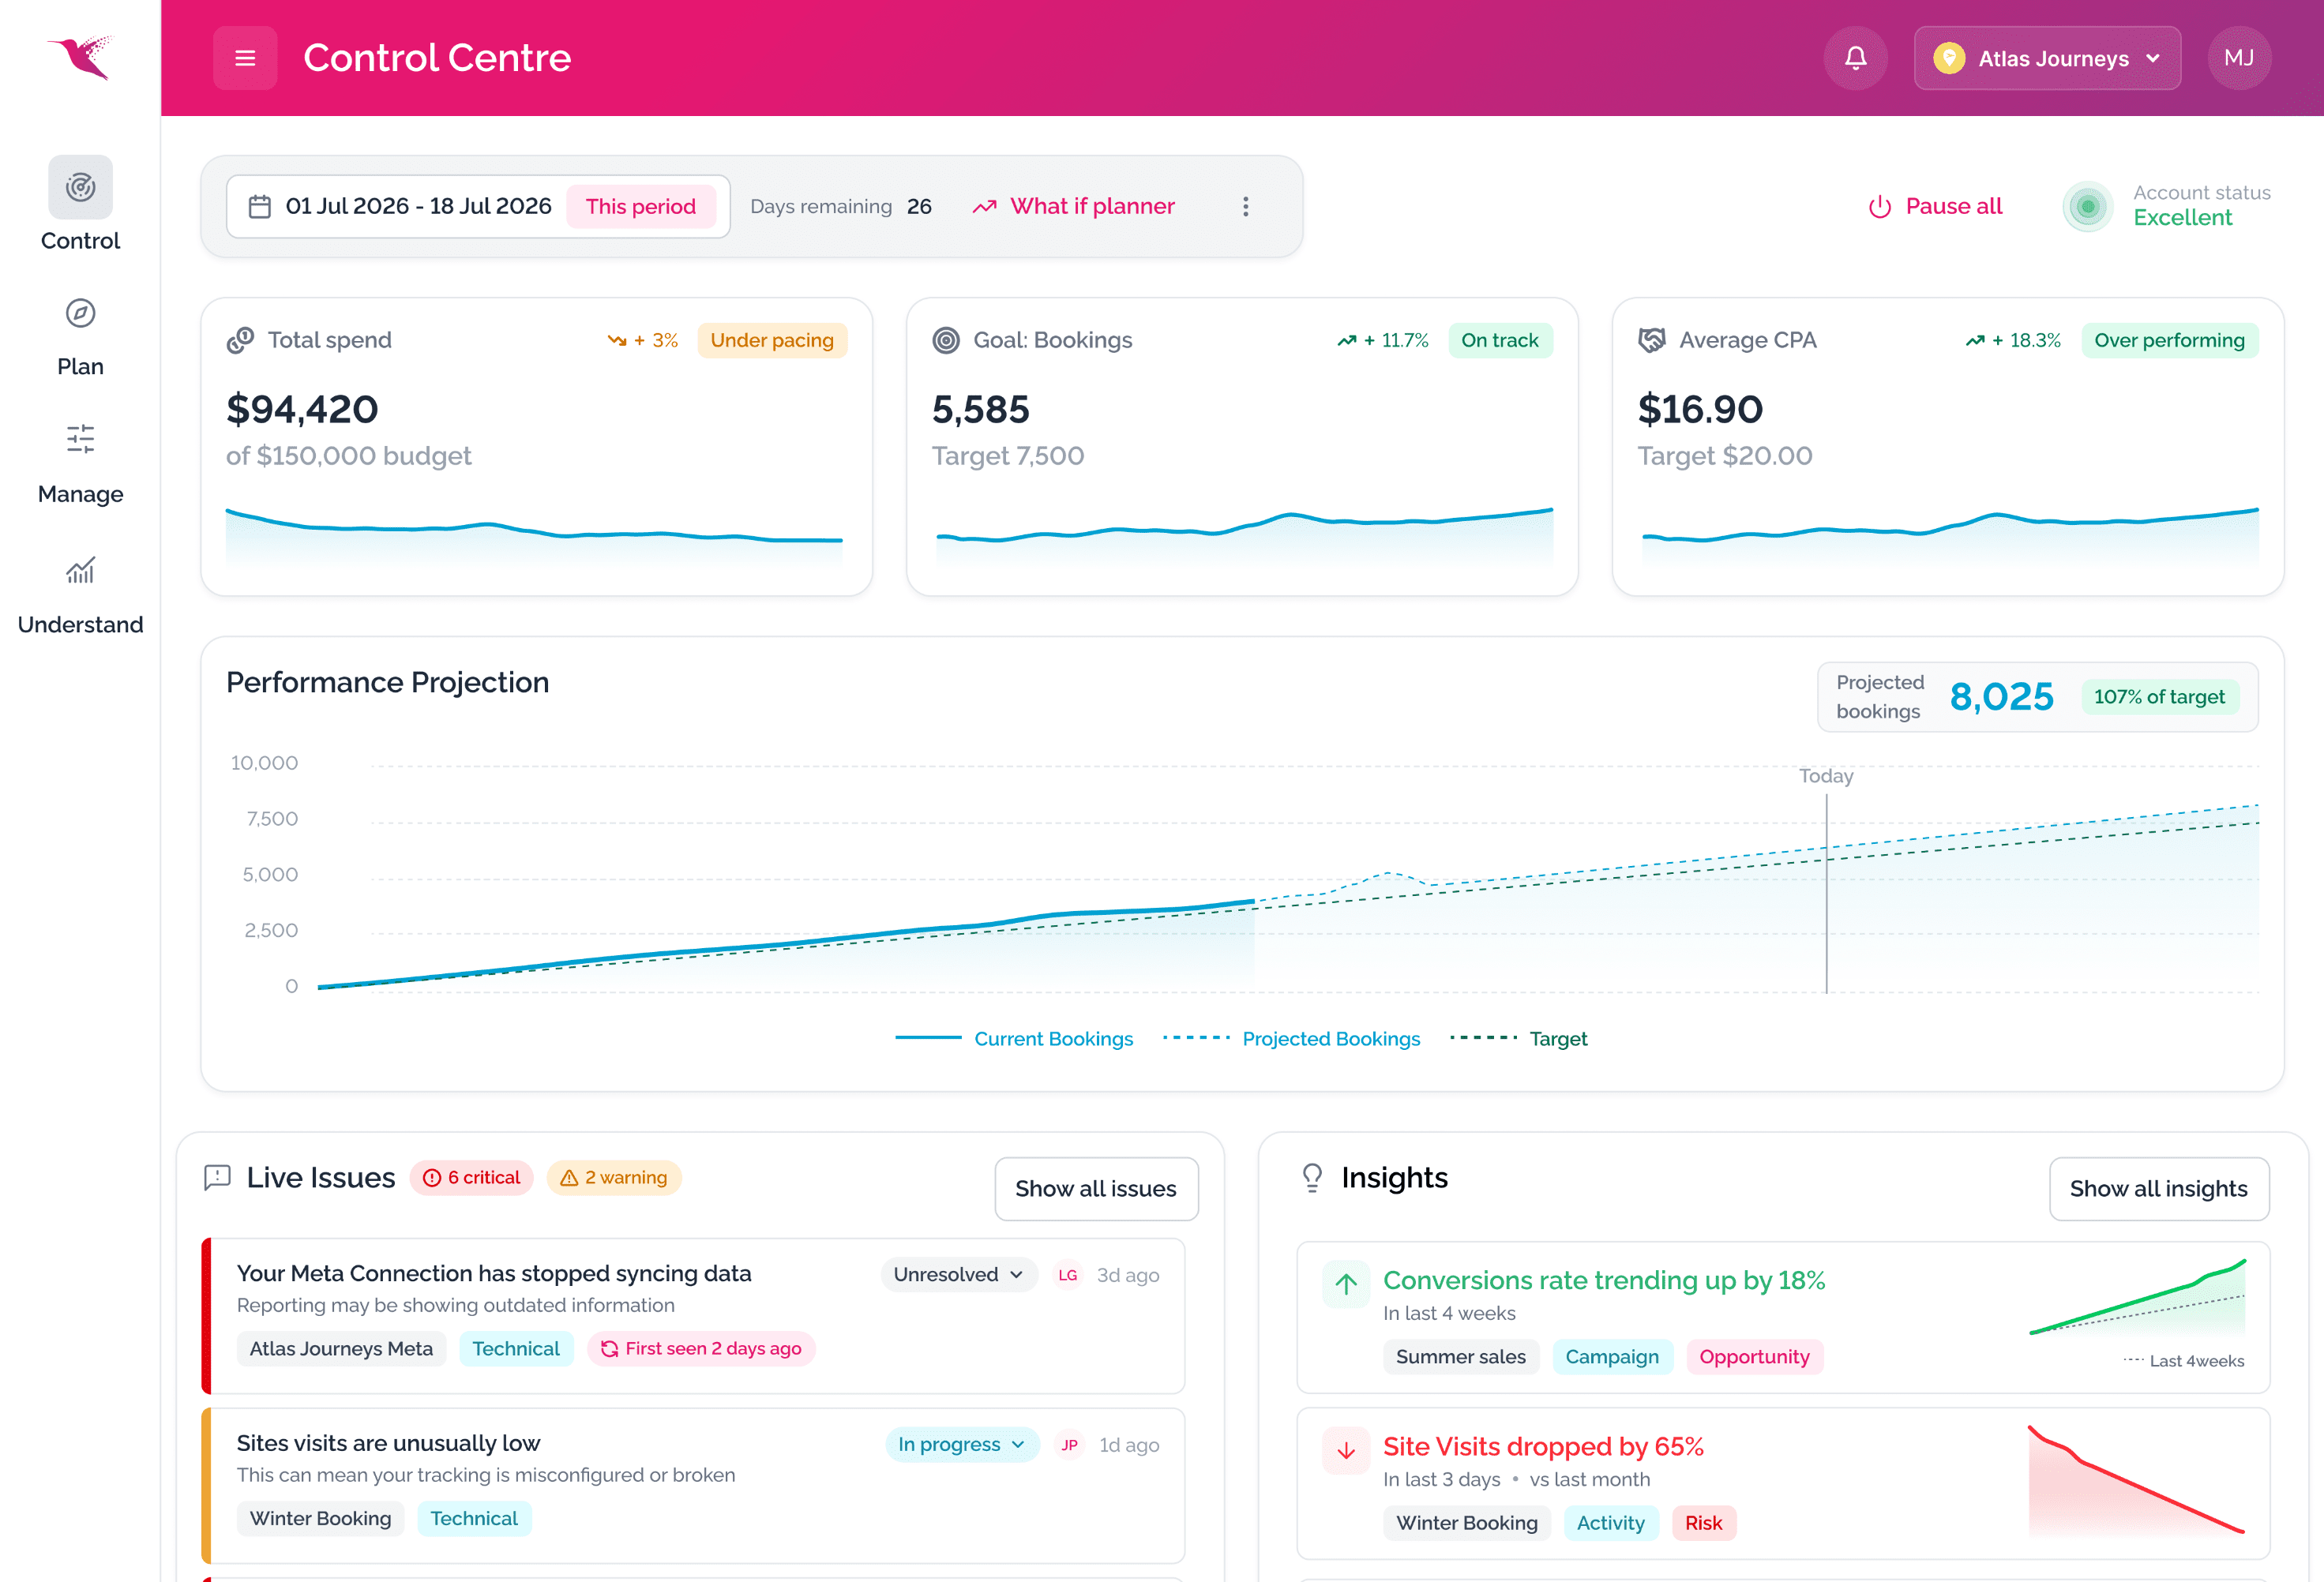The image size is (2324, 1582).
Task: Click the Total spend trend arrow
Action: [x=616, y=340]
